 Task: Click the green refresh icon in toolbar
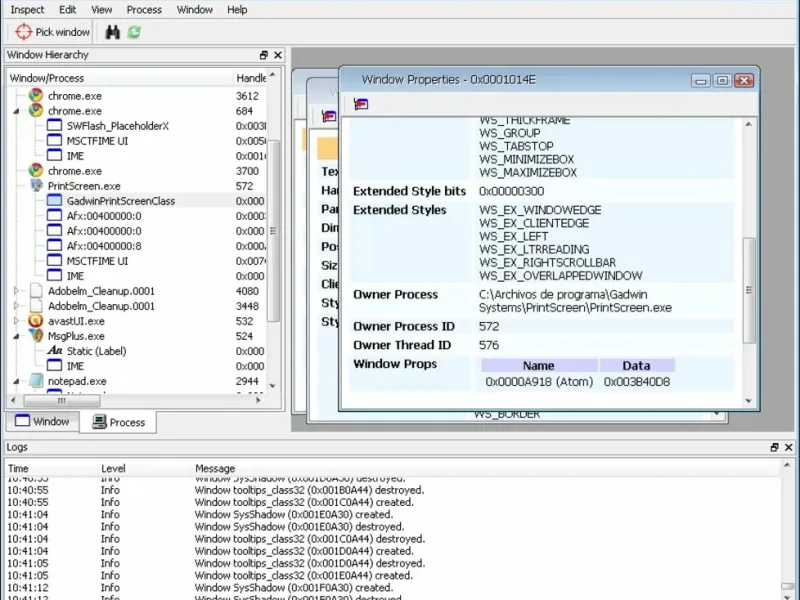coord(134,32)
